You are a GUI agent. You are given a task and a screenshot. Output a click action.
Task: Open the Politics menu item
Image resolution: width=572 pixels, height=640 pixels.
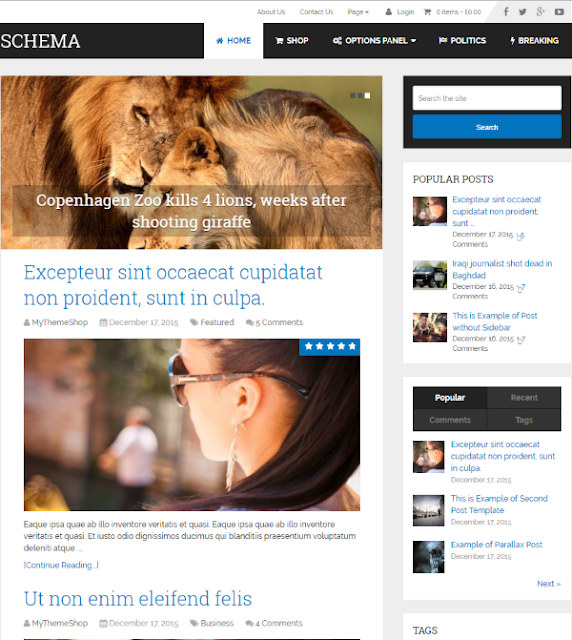(x=462, y=41)
